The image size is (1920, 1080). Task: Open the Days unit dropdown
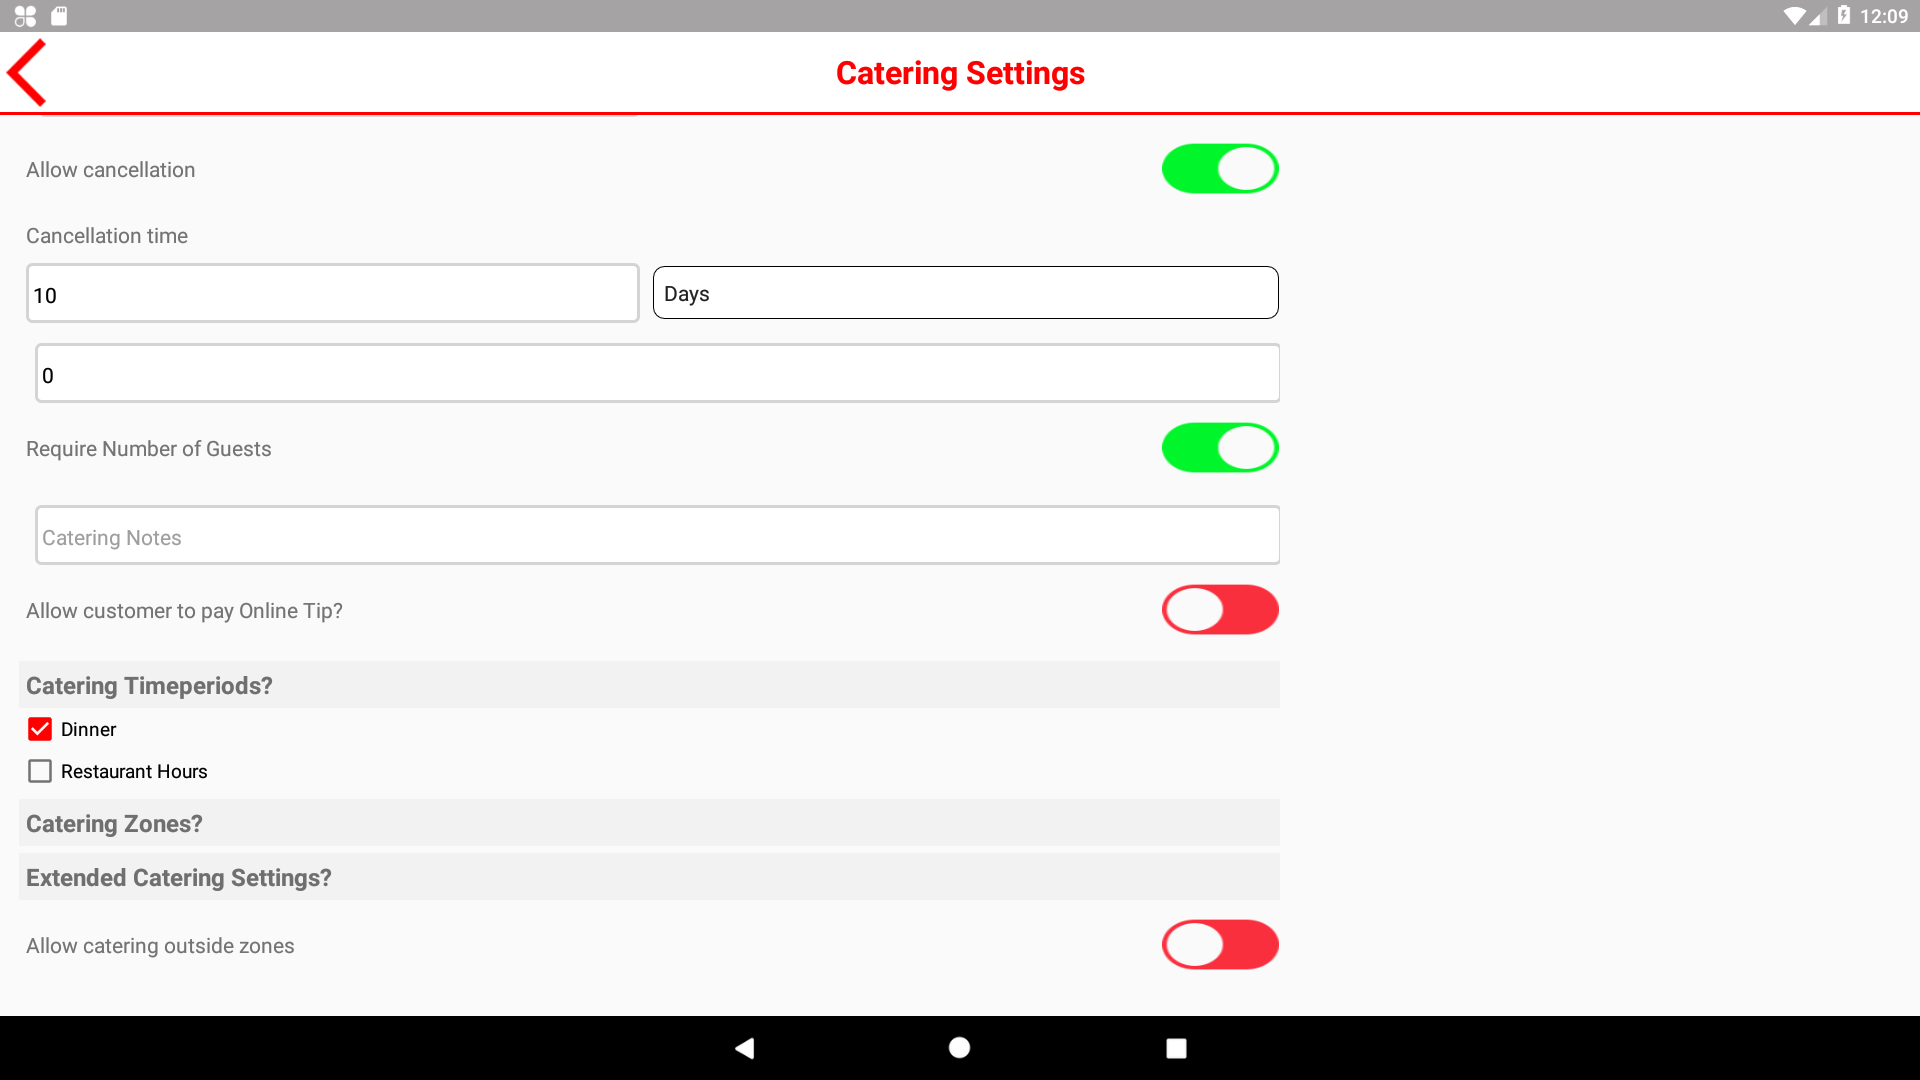point(965,293)
